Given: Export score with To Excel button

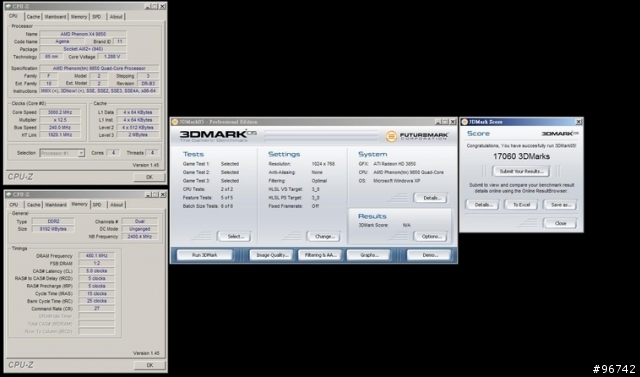Looking at the screenshot, I should point(521,205).
